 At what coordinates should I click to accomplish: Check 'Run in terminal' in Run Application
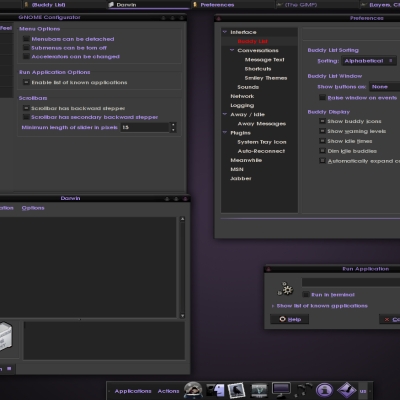306,294
